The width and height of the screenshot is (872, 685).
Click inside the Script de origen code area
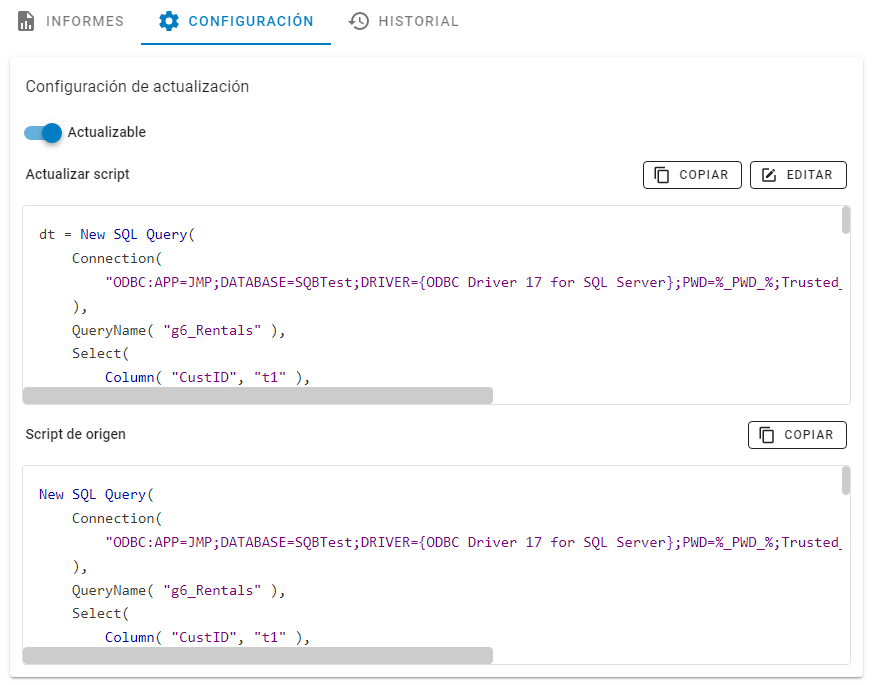(x=400, y=590)
